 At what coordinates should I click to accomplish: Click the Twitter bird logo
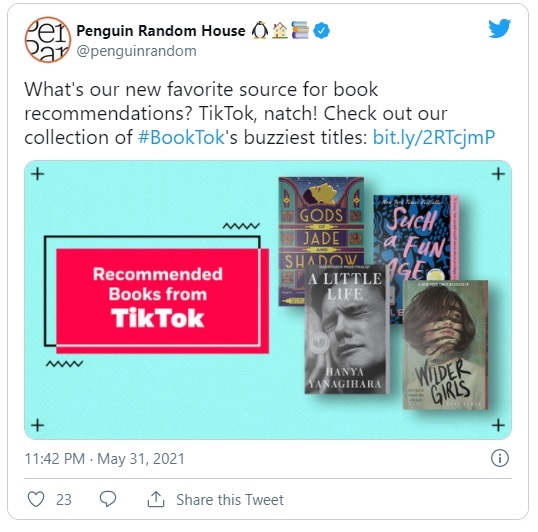pos(500,28)
